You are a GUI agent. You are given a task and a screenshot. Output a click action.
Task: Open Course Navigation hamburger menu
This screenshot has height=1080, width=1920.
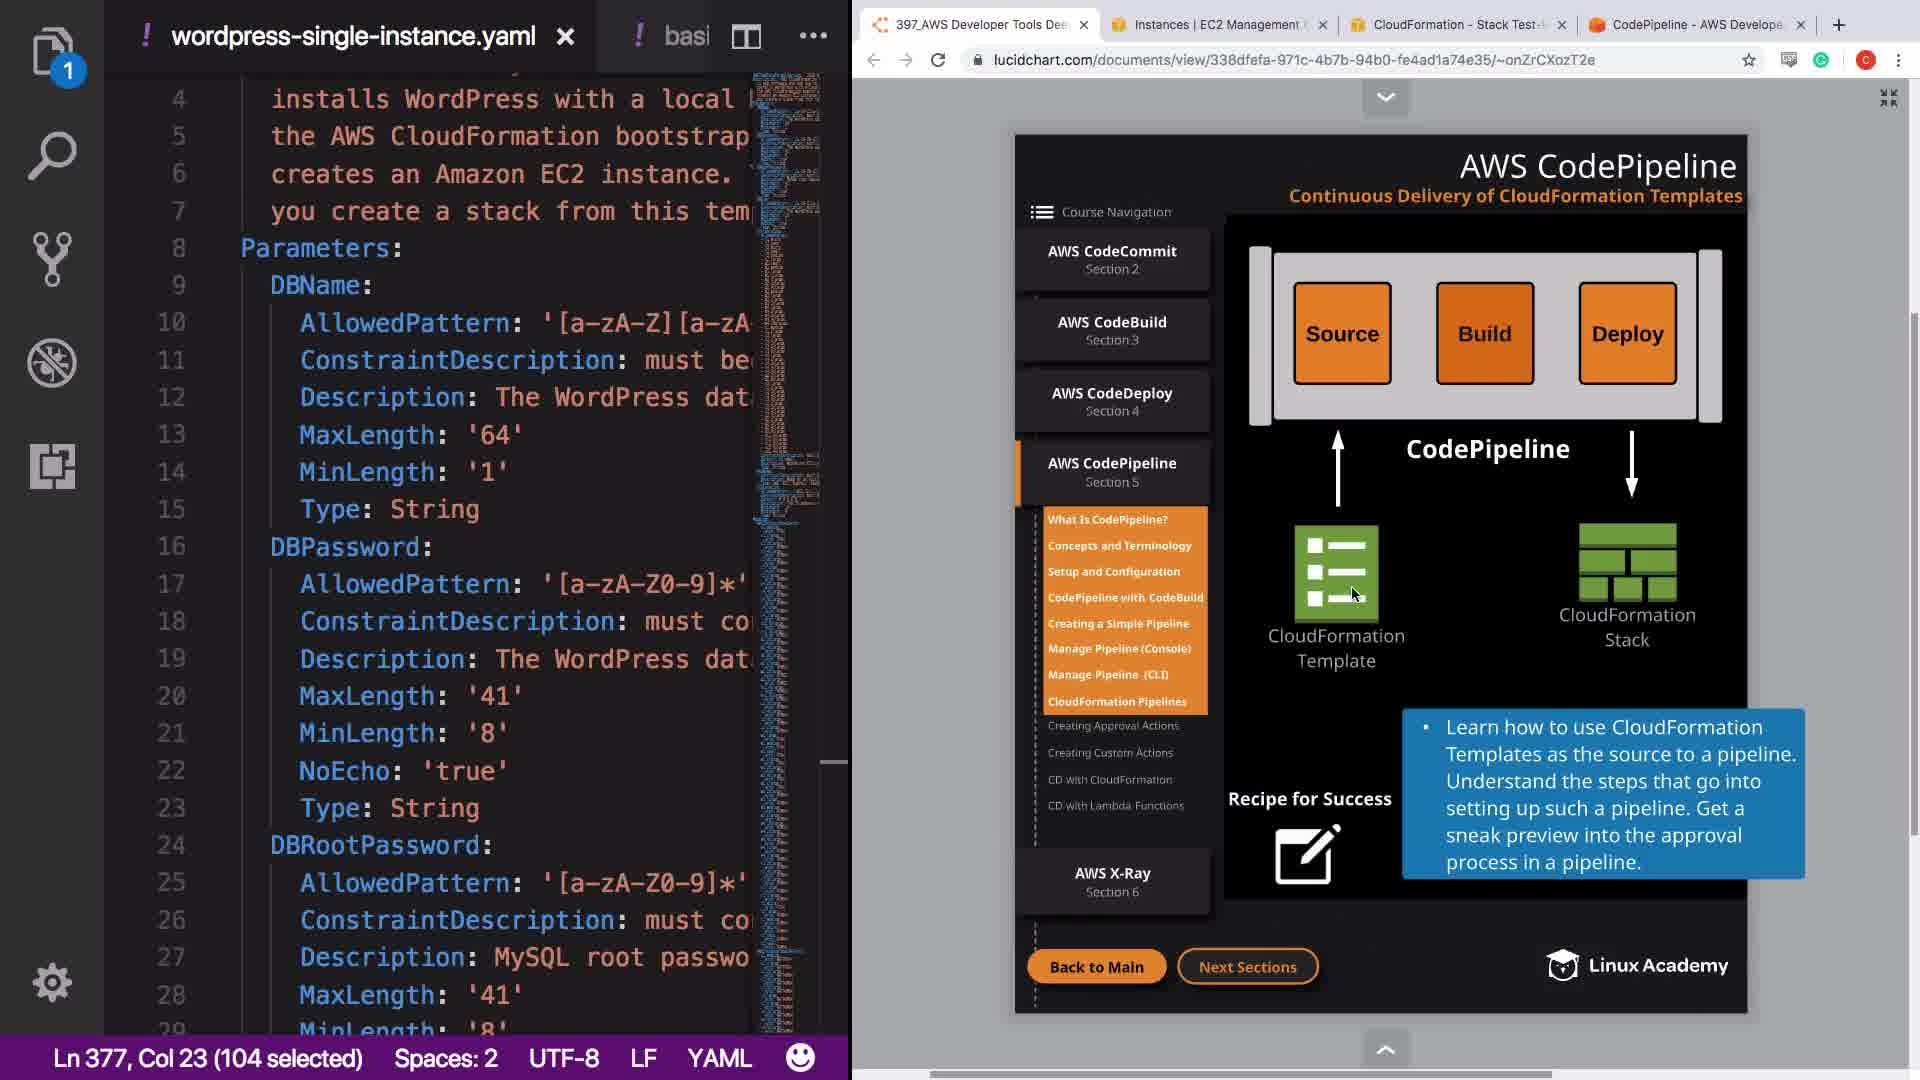[1042, 212]
